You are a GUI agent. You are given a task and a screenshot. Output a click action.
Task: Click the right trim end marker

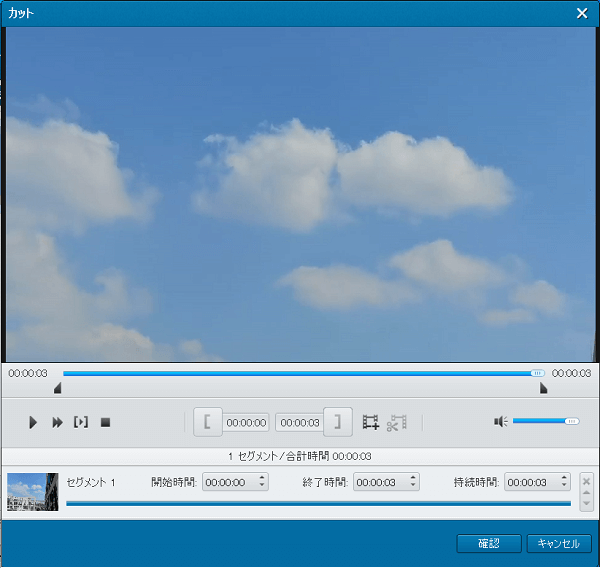[x=543, y=388]
